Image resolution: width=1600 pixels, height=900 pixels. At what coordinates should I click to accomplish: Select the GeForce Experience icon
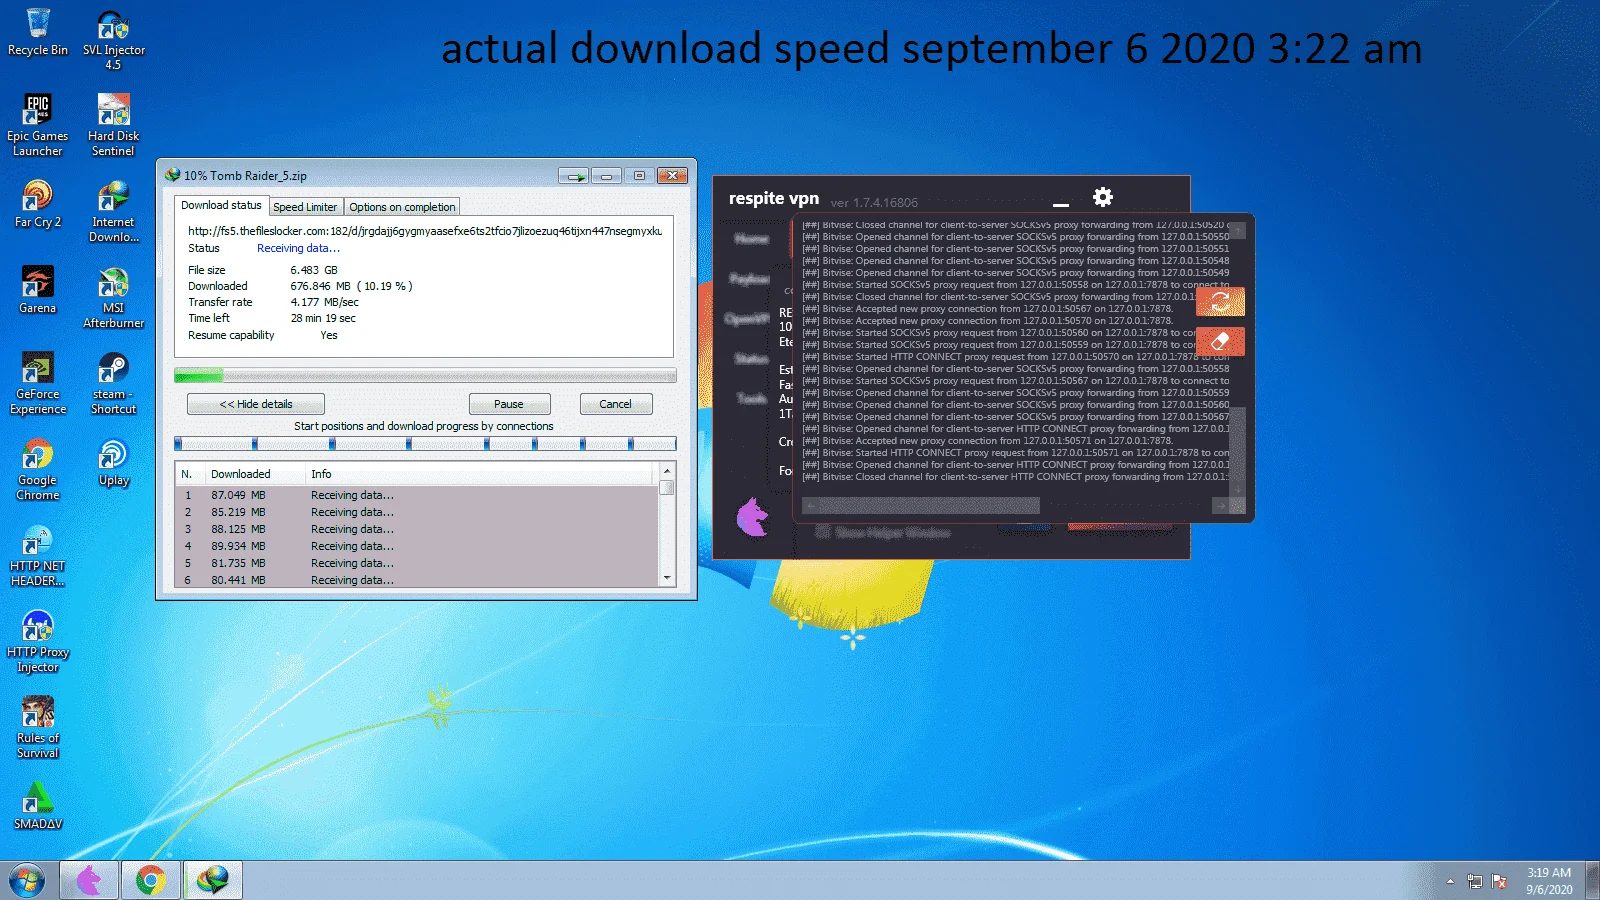38,383
